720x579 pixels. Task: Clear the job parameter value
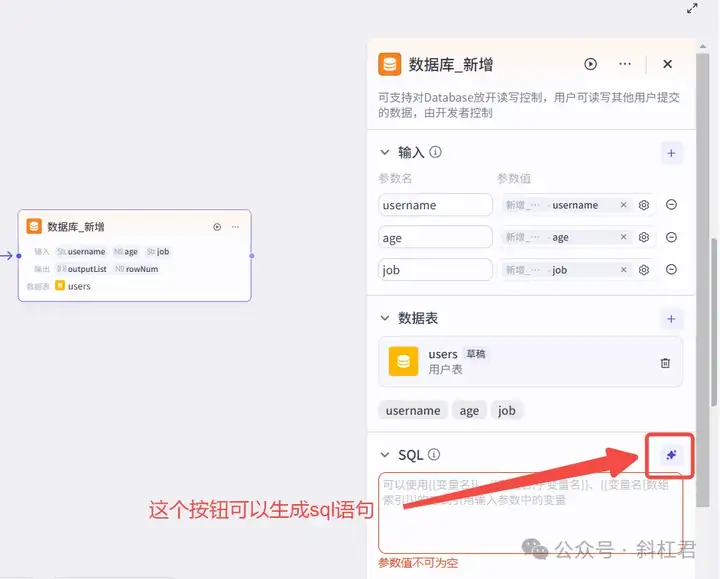click(x=623, y=270)
